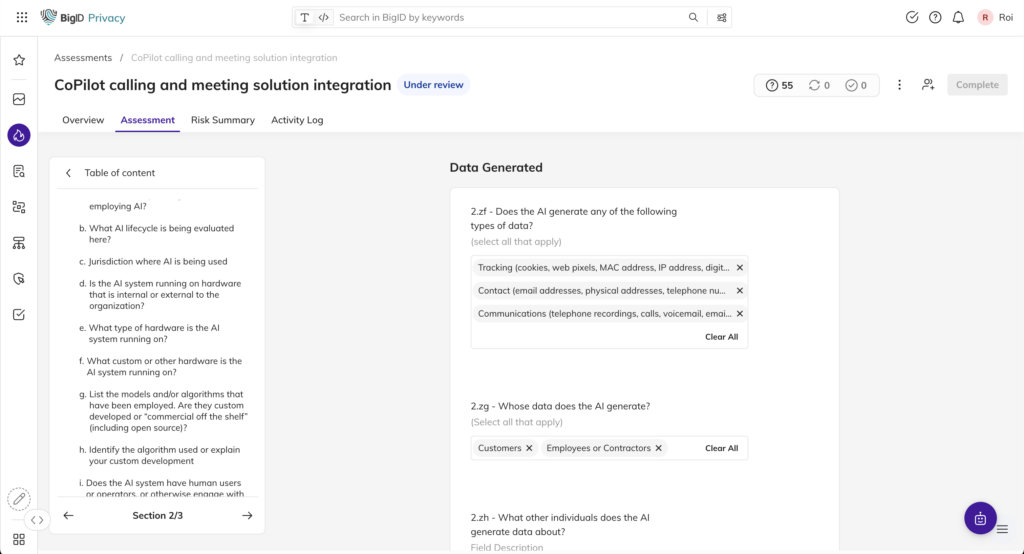1024x554 pixels.
Task: Switch to the Risk Summary tab
Action: (x=222, y=120)
